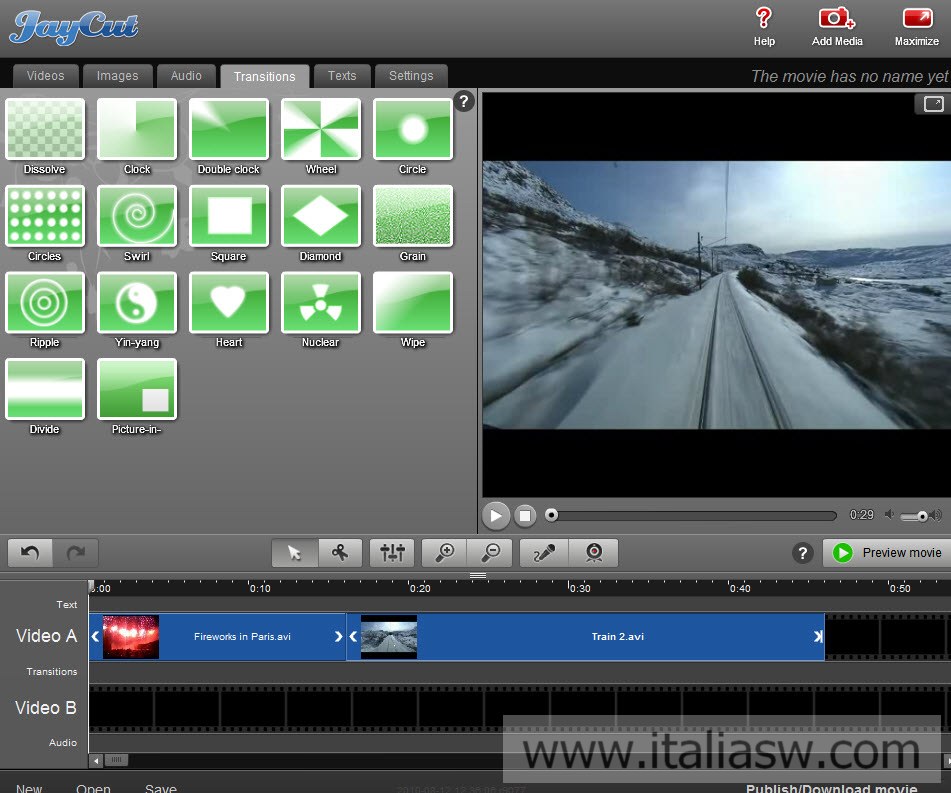The width and height of the screenshot is (951, 793).
Task: Click left trim handle of Fireworks clip
Action: (x=95, y=636)
